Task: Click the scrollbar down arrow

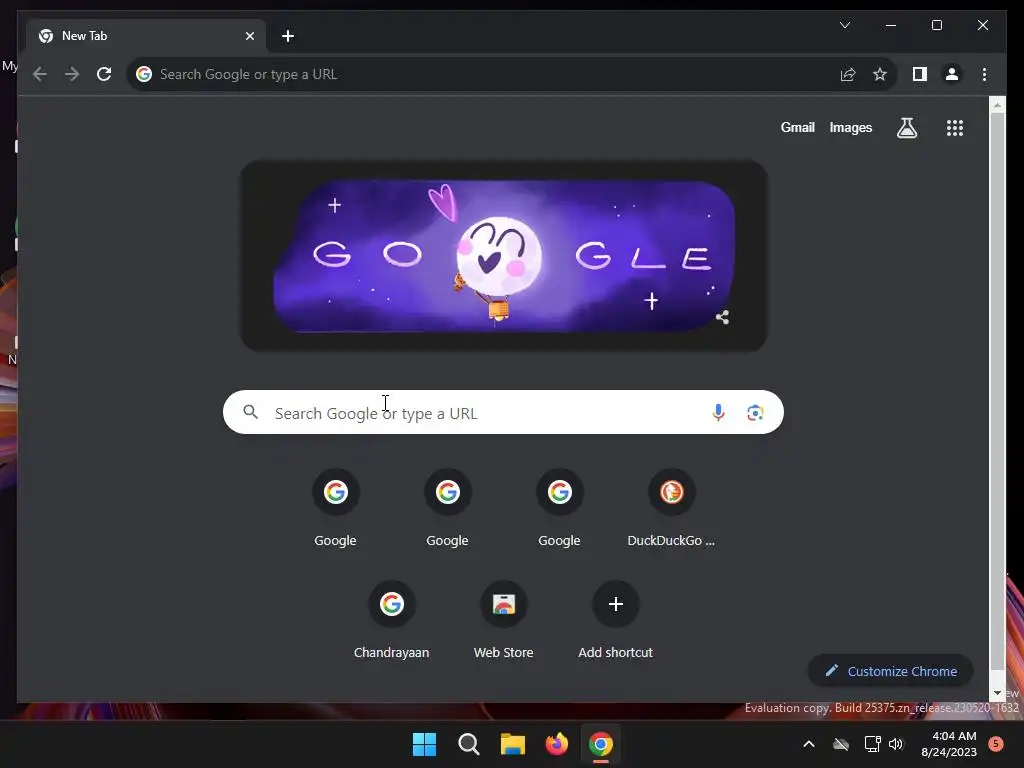Action: (x=997, y=693)
